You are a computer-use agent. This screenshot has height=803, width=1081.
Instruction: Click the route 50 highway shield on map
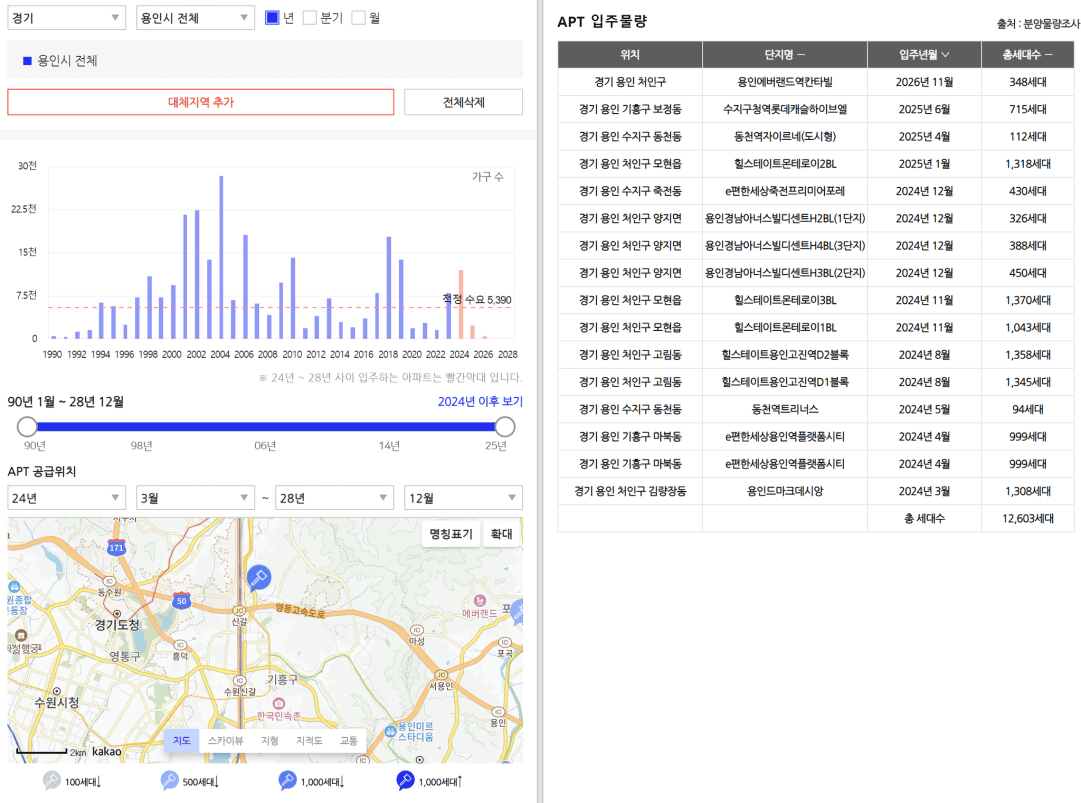click(181, 600)
